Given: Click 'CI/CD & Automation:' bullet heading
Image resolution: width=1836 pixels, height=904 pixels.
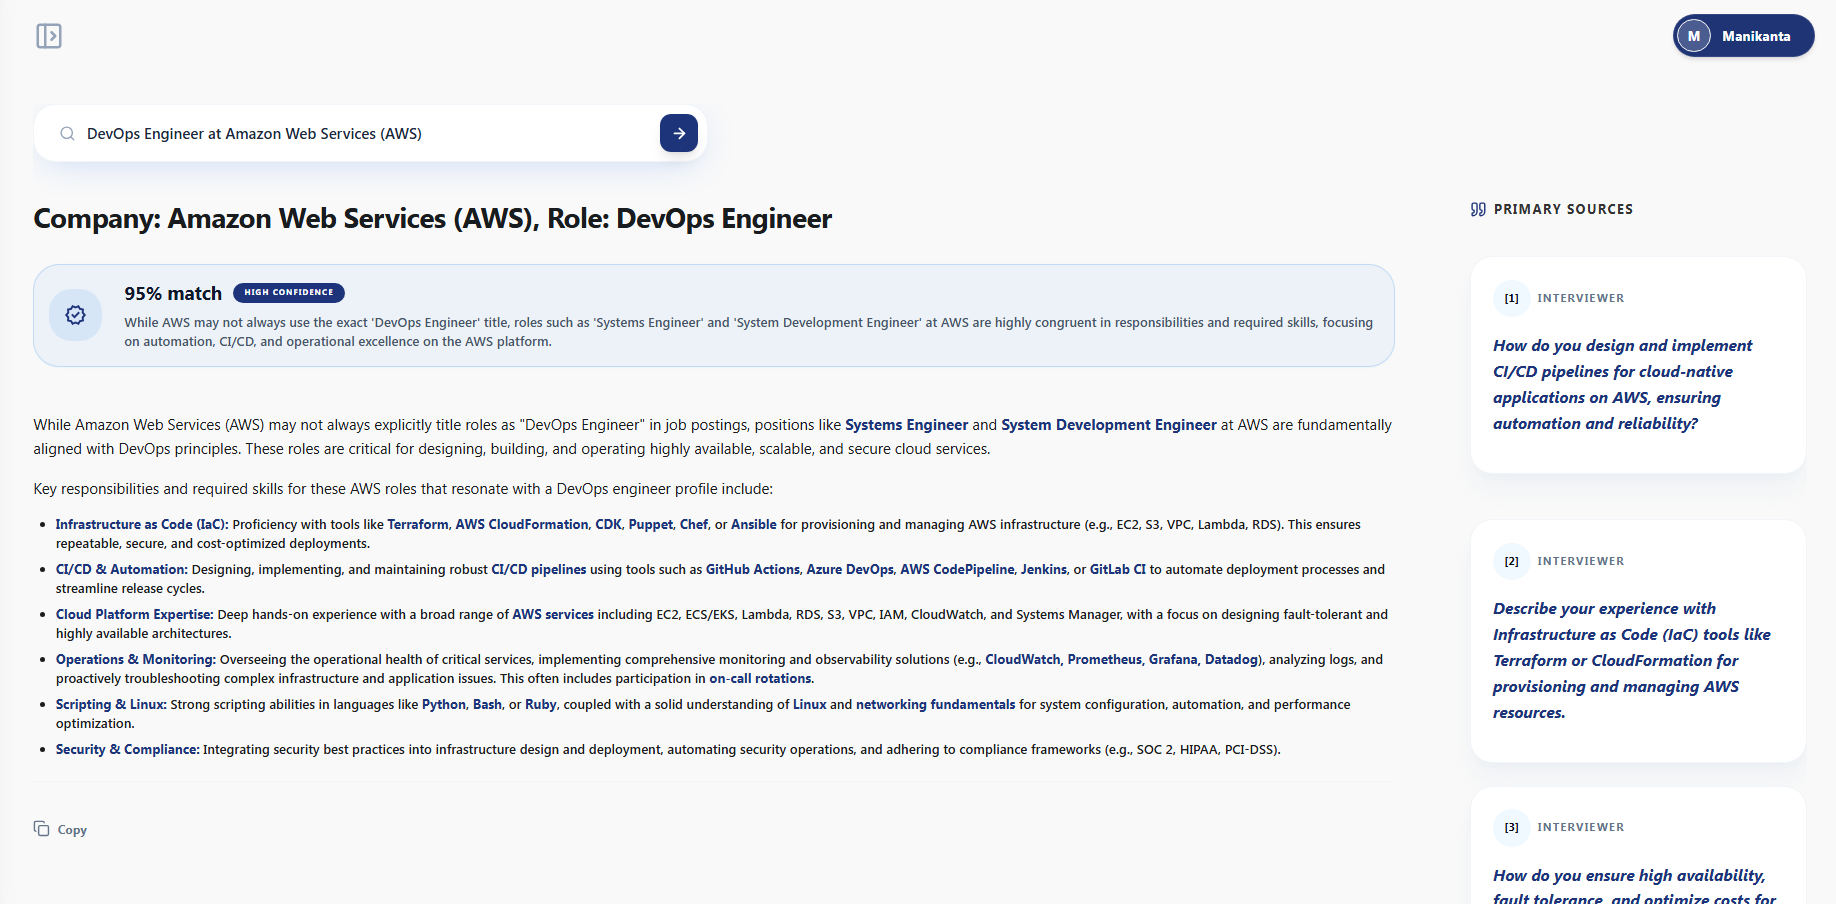Looking at the screenshot, I should [122, 569].
